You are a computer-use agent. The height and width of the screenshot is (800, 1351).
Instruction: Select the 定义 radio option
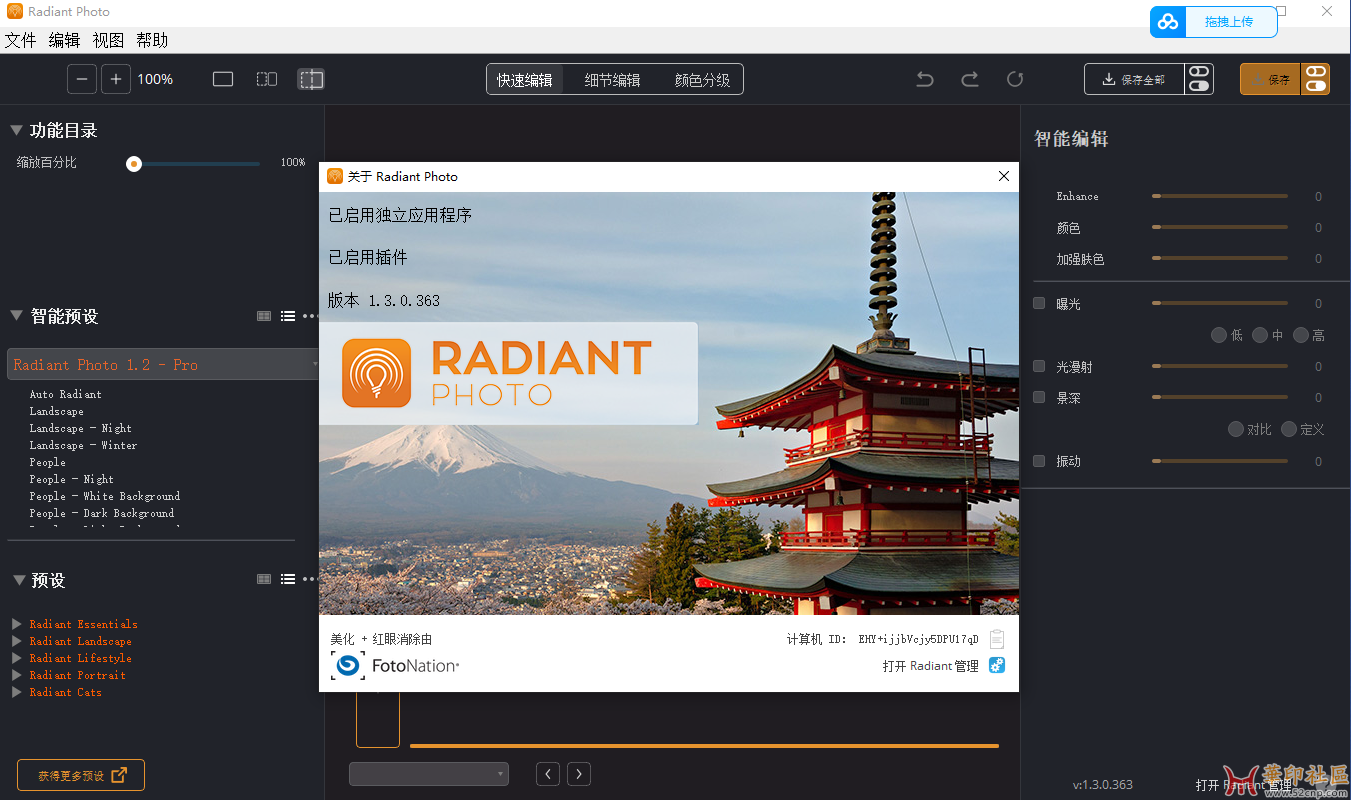[1289, 429]
